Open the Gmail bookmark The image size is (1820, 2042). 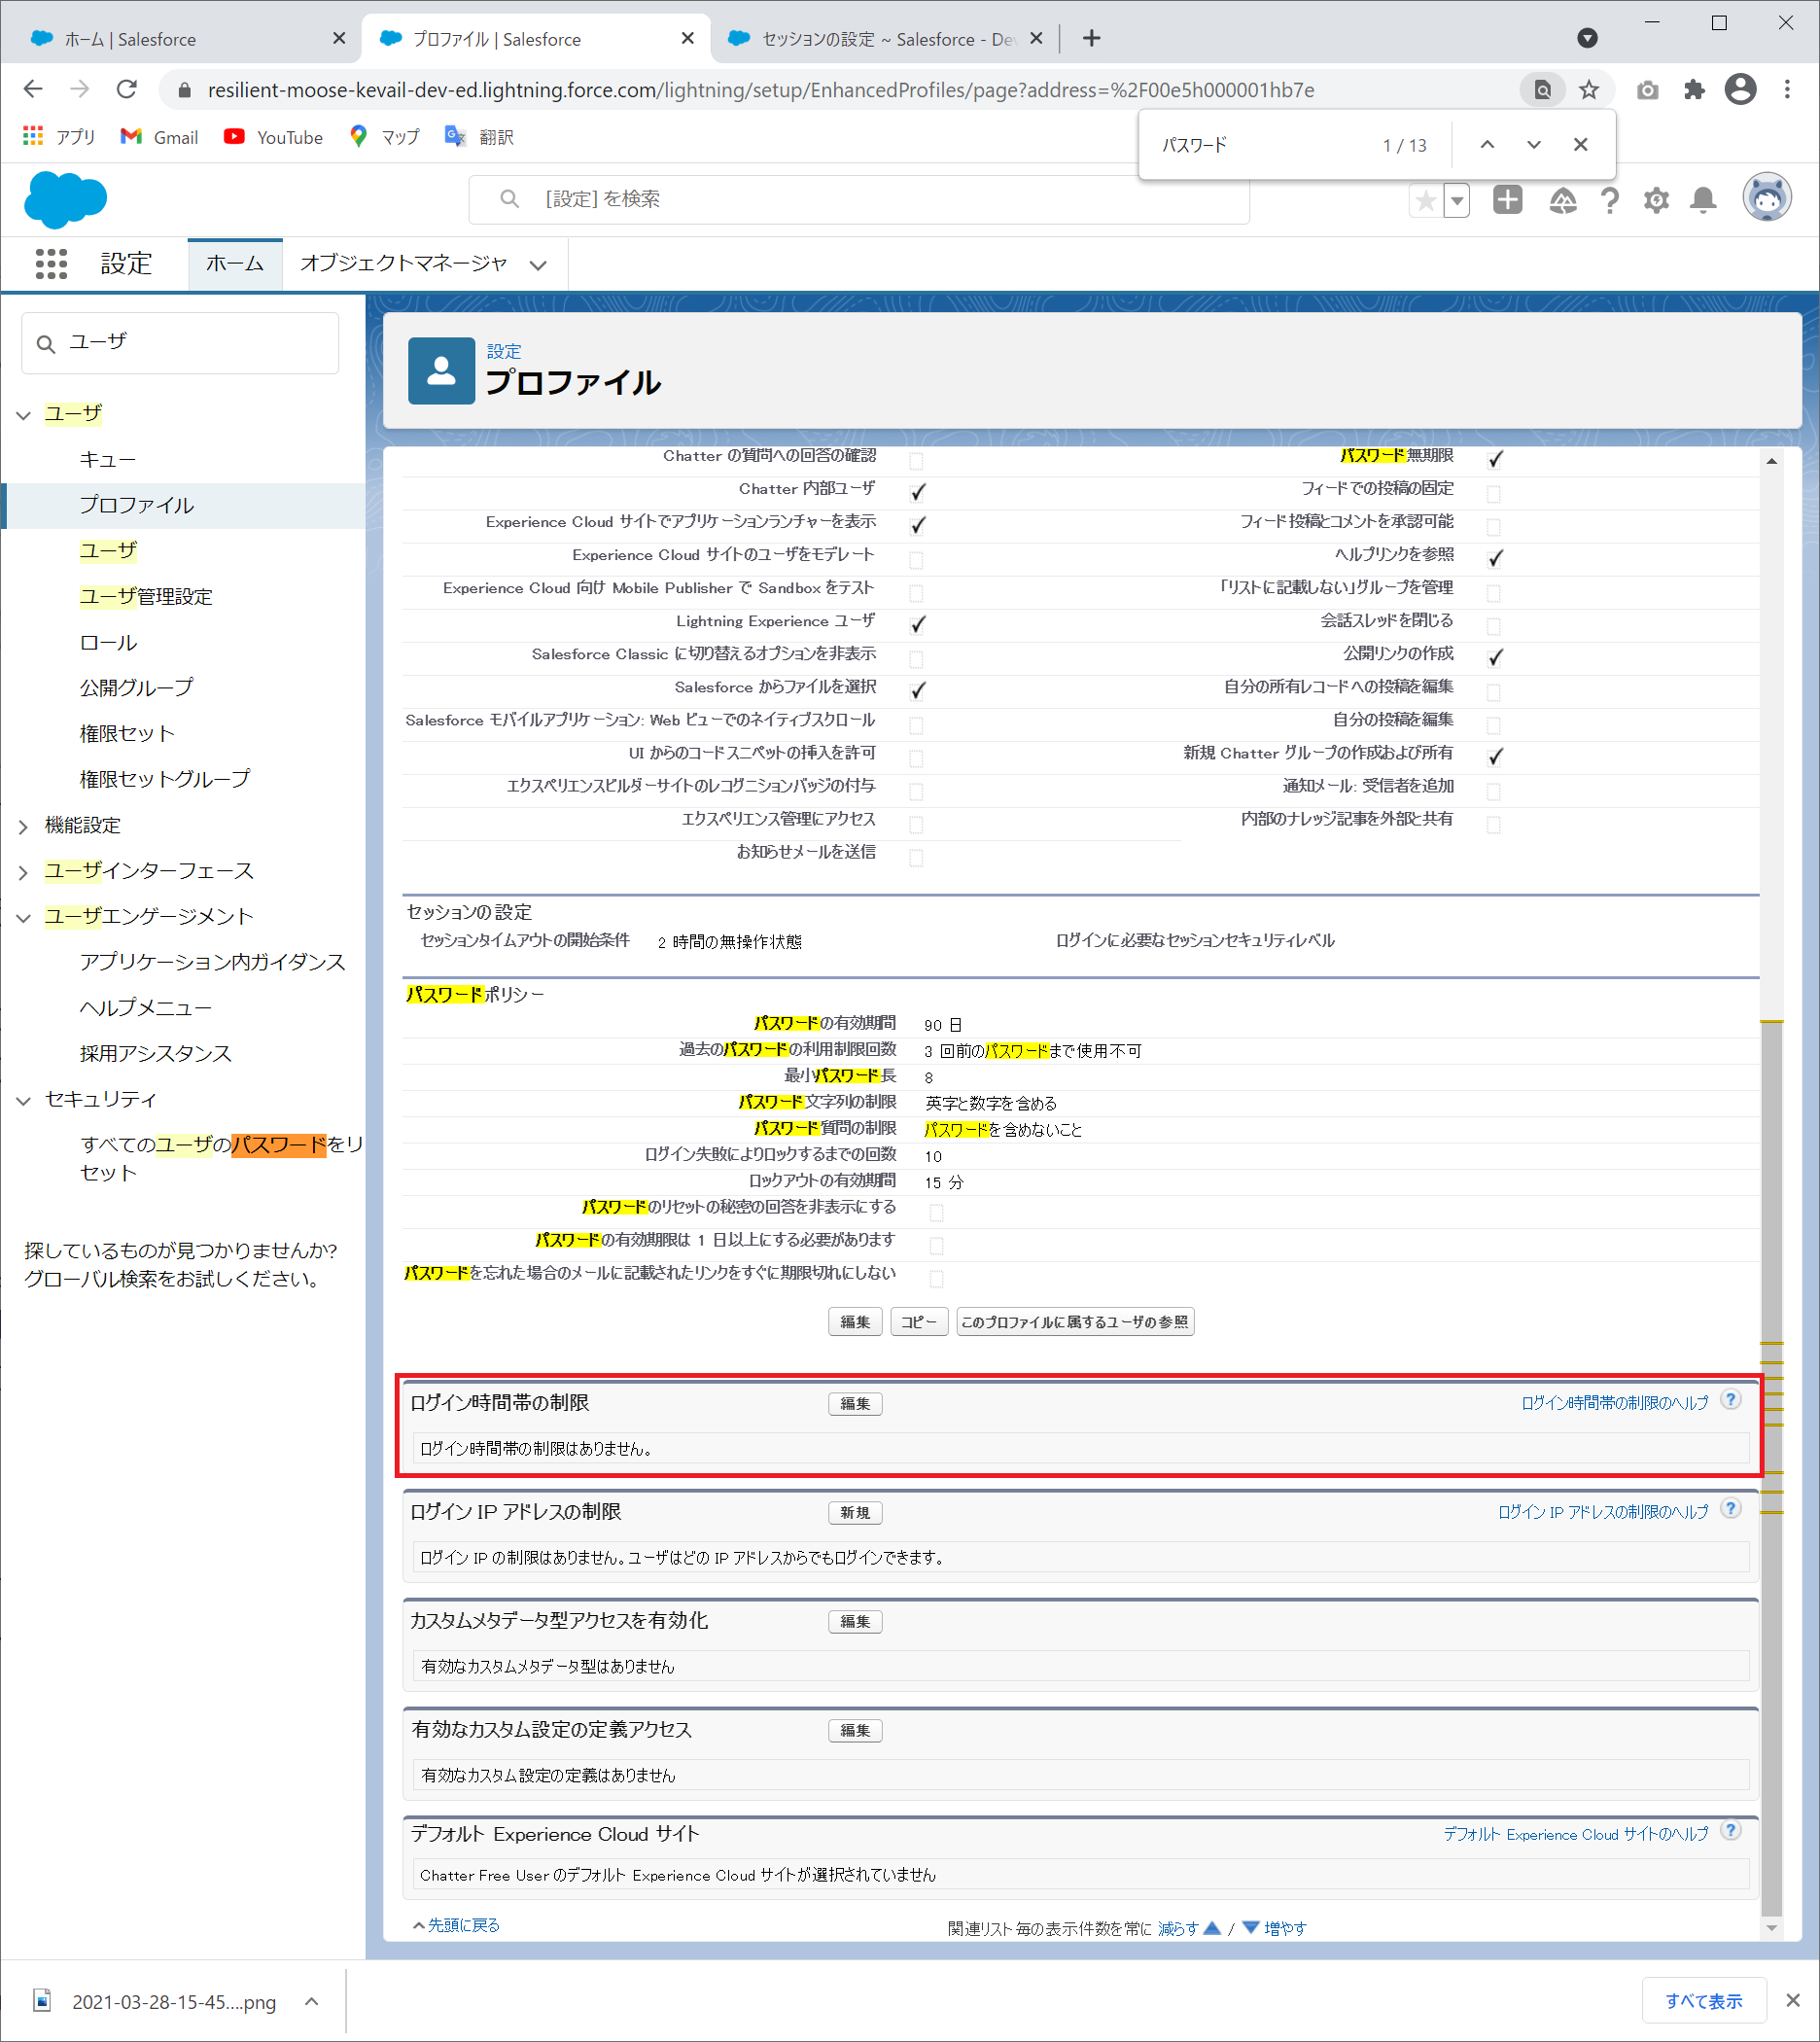[x=159, y=137]
